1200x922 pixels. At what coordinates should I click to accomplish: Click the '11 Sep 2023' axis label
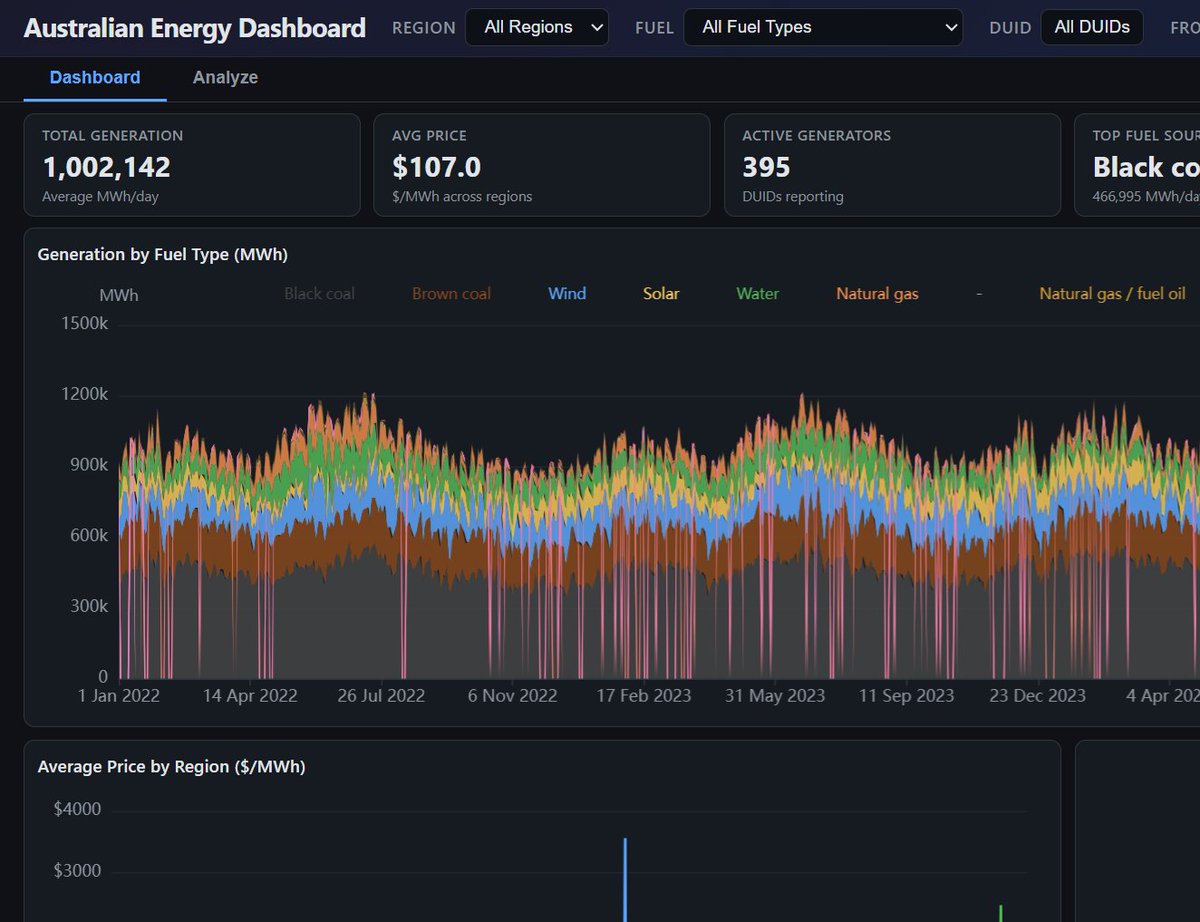(906, 695)
